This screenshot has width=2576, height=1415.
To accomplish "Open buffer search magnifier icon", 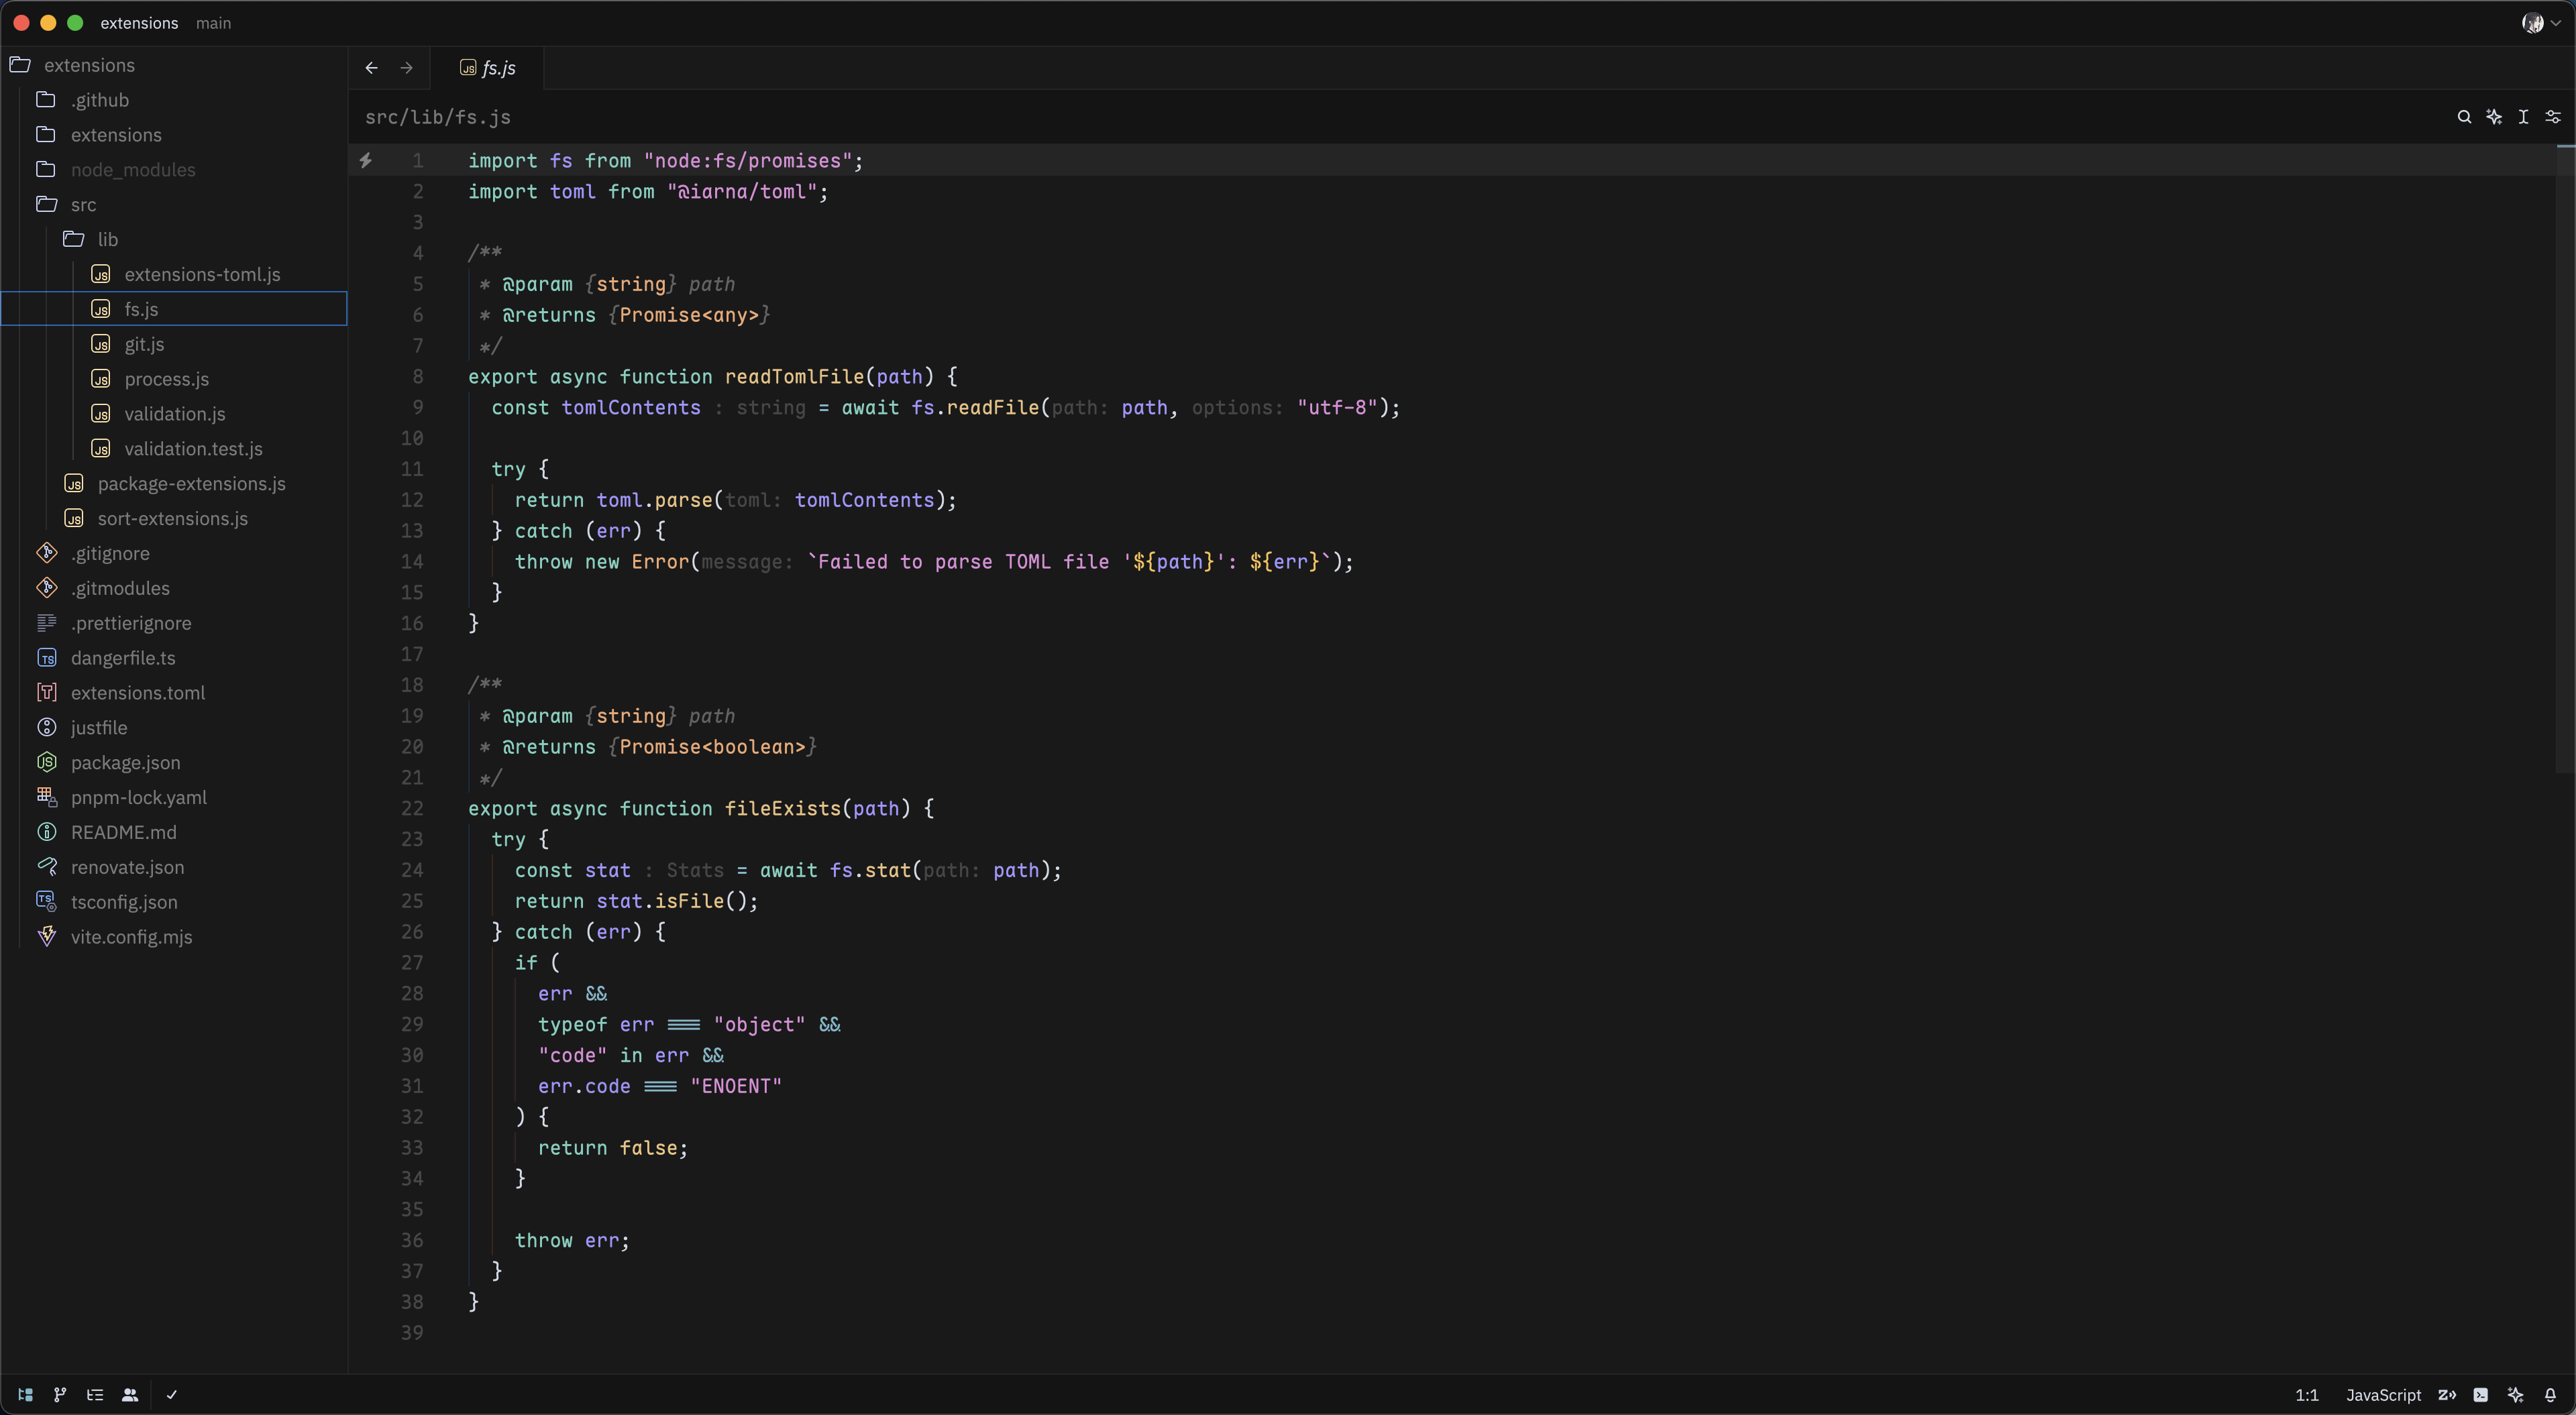I will [2464, 117].
